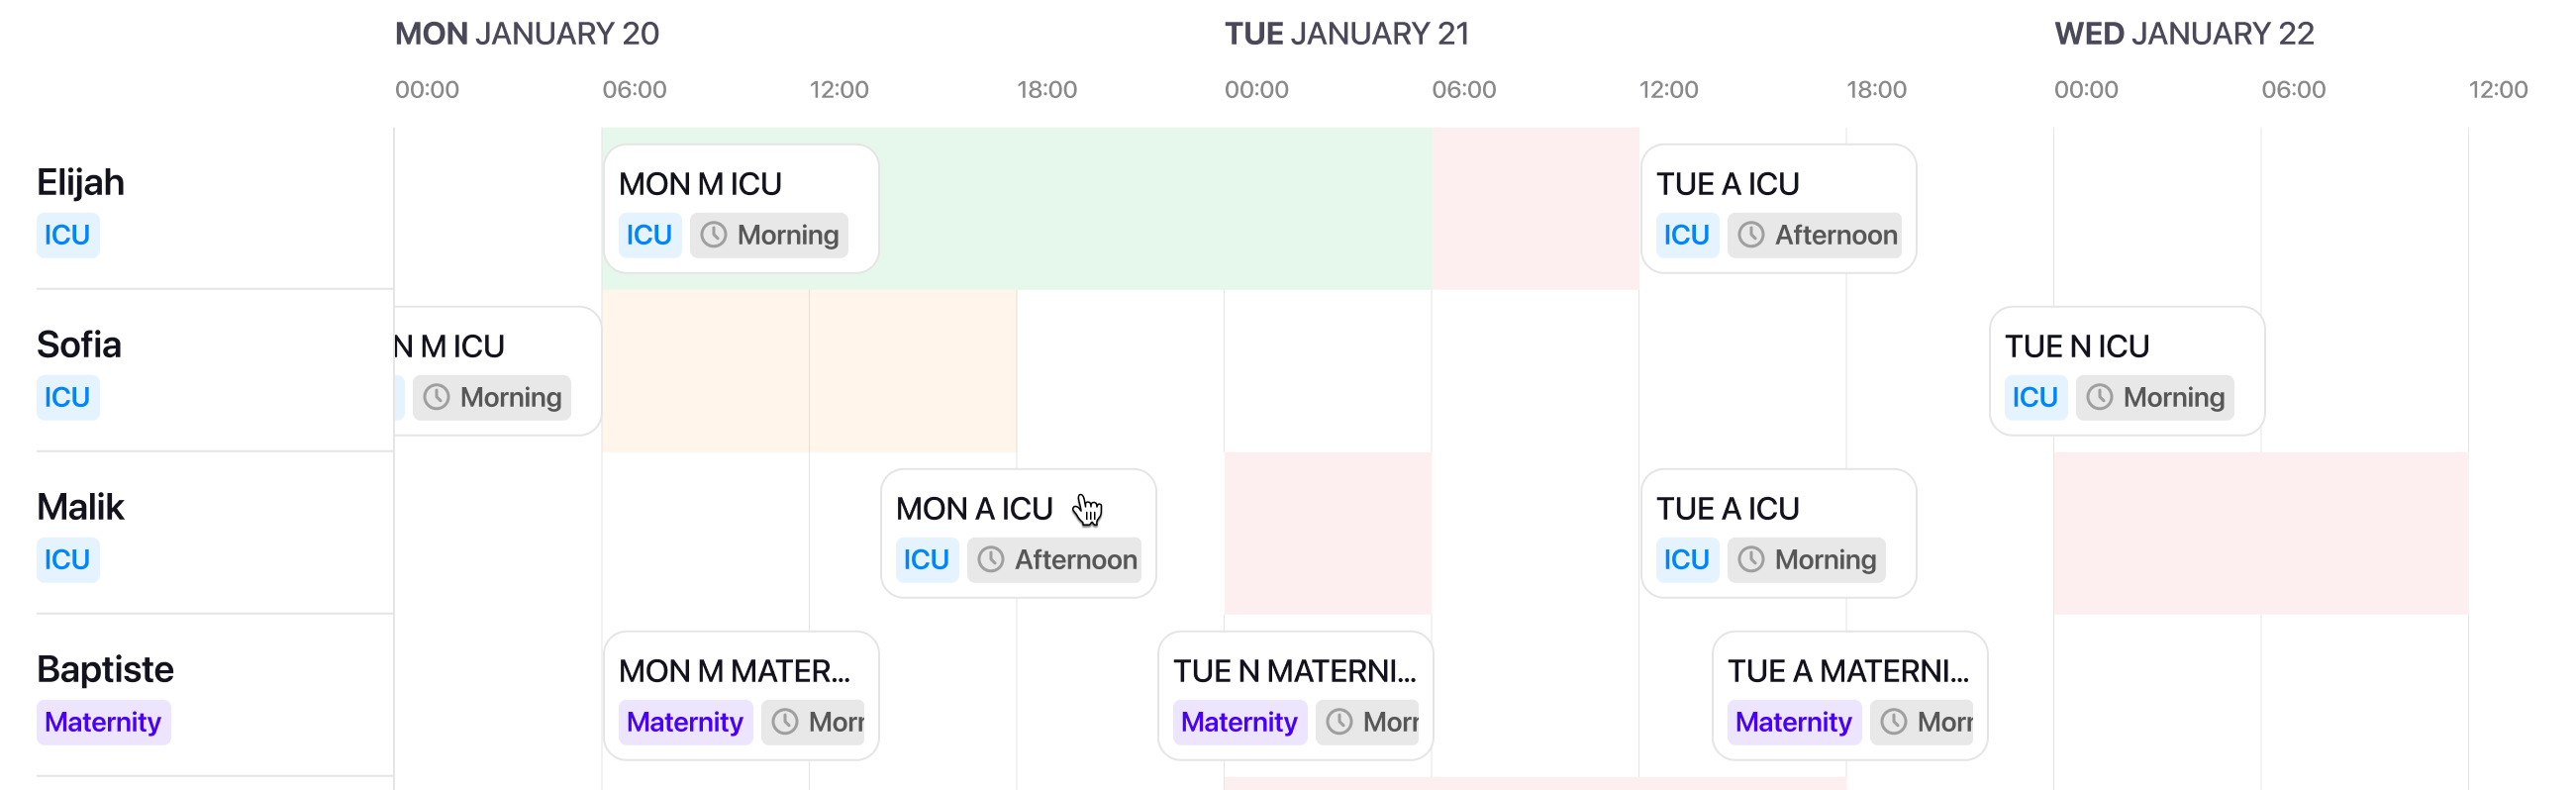The height and width of the screenshot is (790, 2576).
Task: Click the ICU badge under Malik's name
Action: (67, 560)
